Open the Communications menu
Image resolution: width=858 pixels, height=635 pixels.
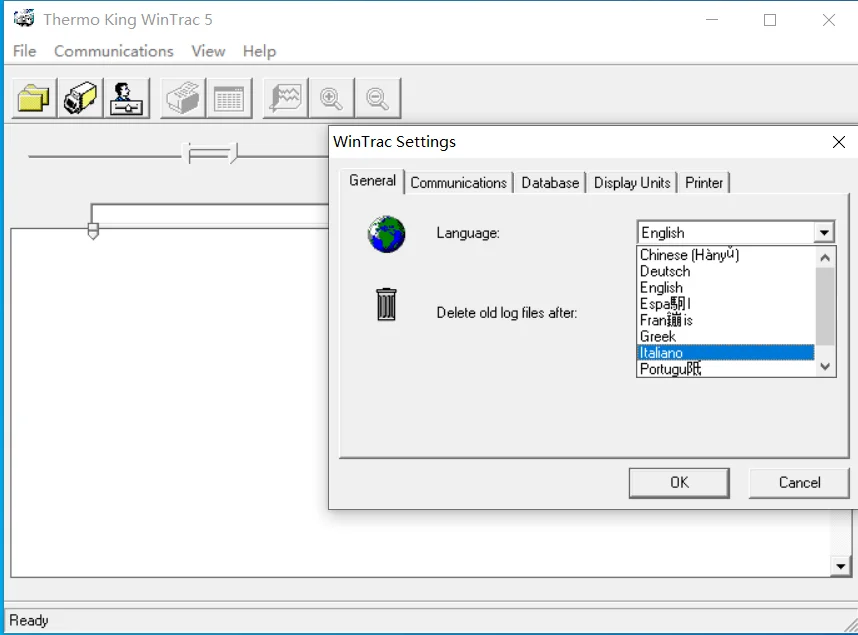tap(114, 51)
